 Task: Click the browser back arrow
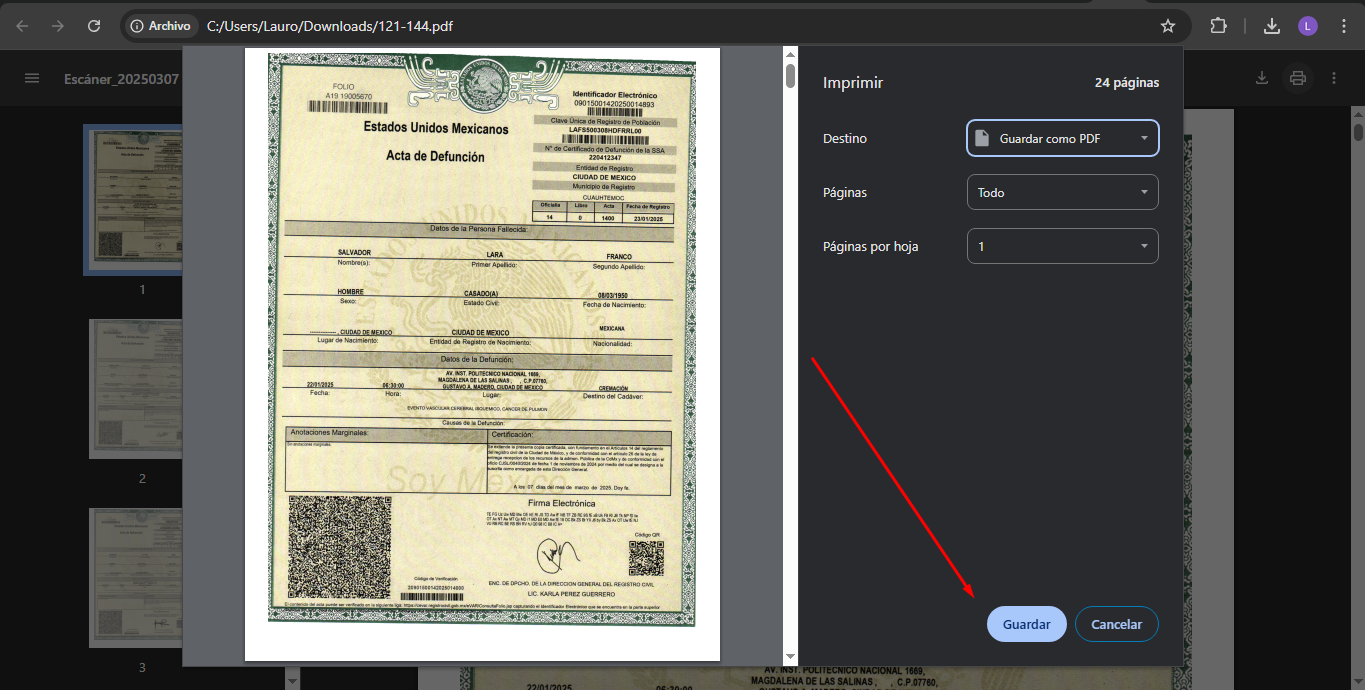coord(22,26)
